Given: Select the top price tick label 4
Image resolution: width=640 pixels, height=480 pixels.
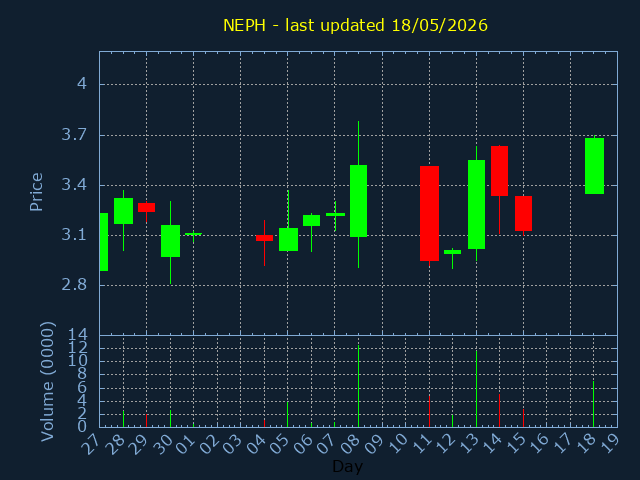Looking at the screenshot, I should pos(82,84).
